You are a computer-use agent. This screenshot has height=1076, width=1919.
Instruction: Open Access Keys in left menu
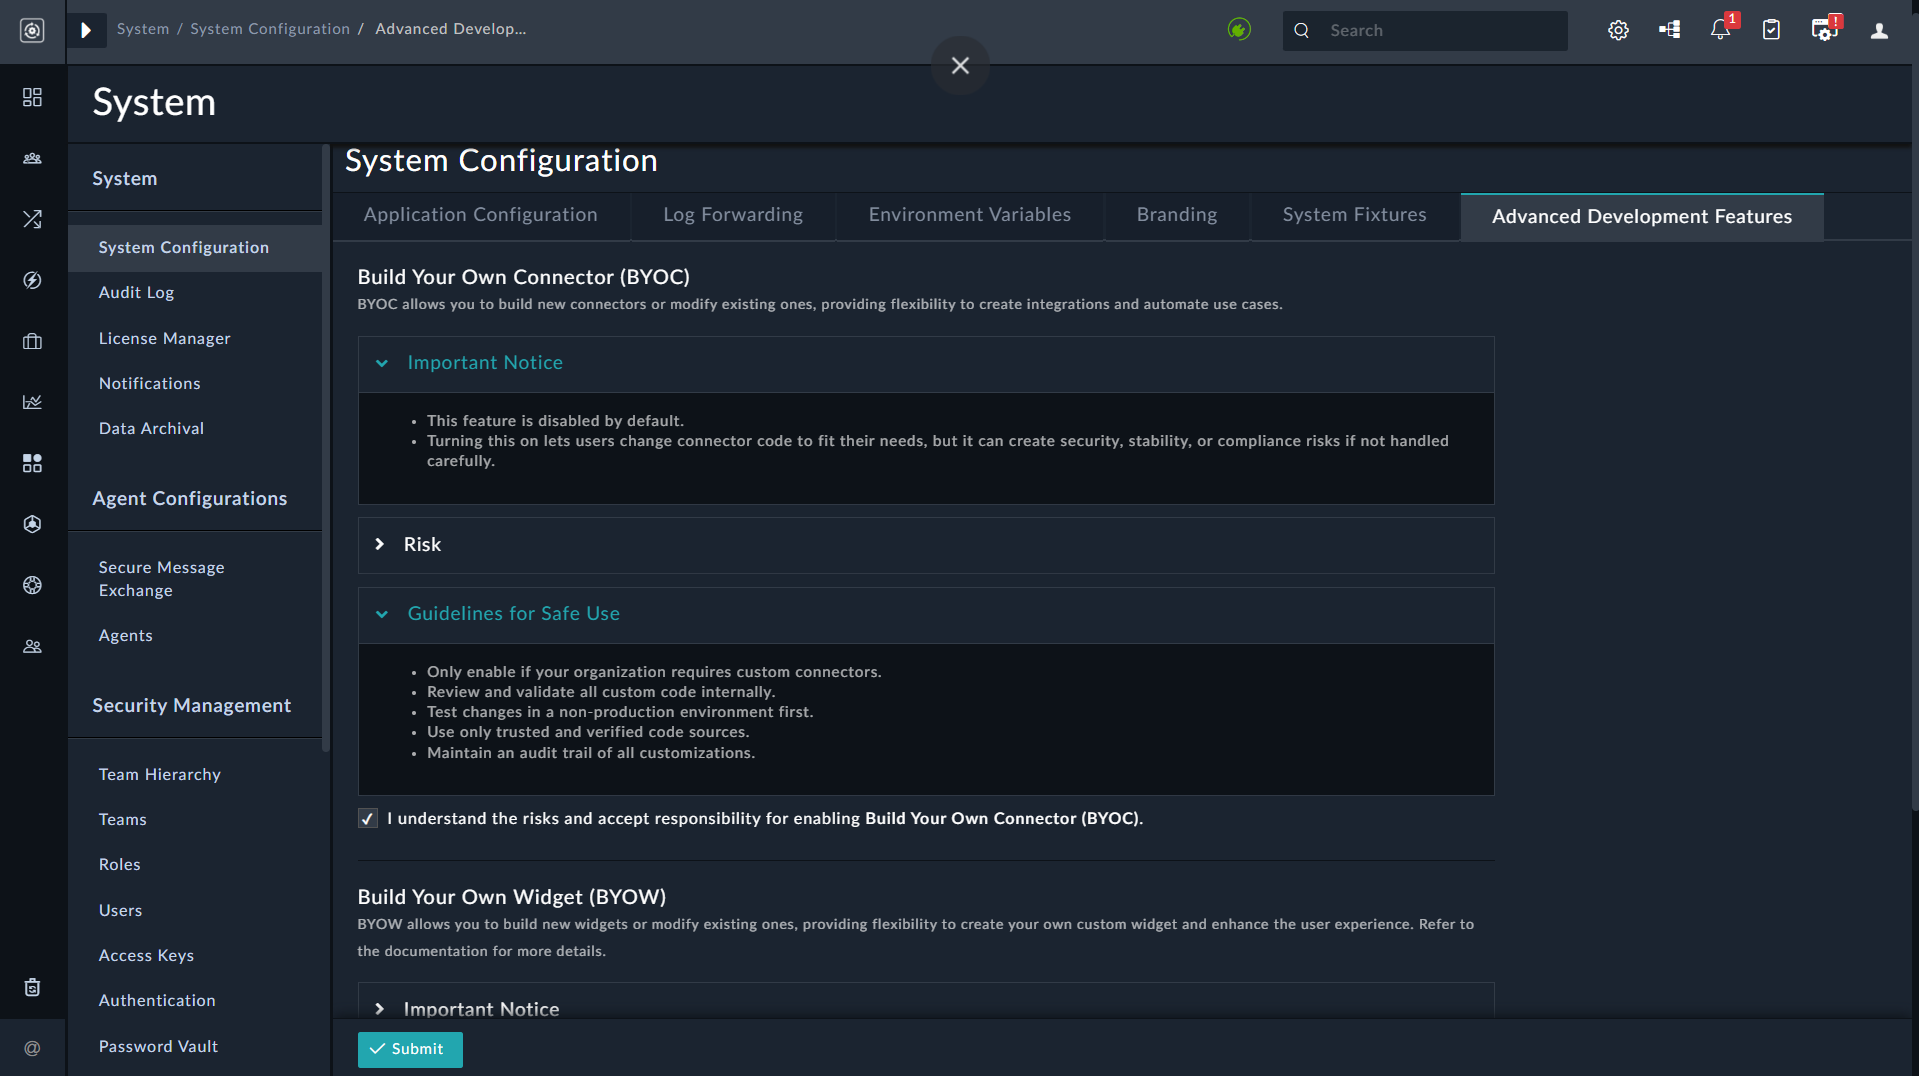(146, 955)
